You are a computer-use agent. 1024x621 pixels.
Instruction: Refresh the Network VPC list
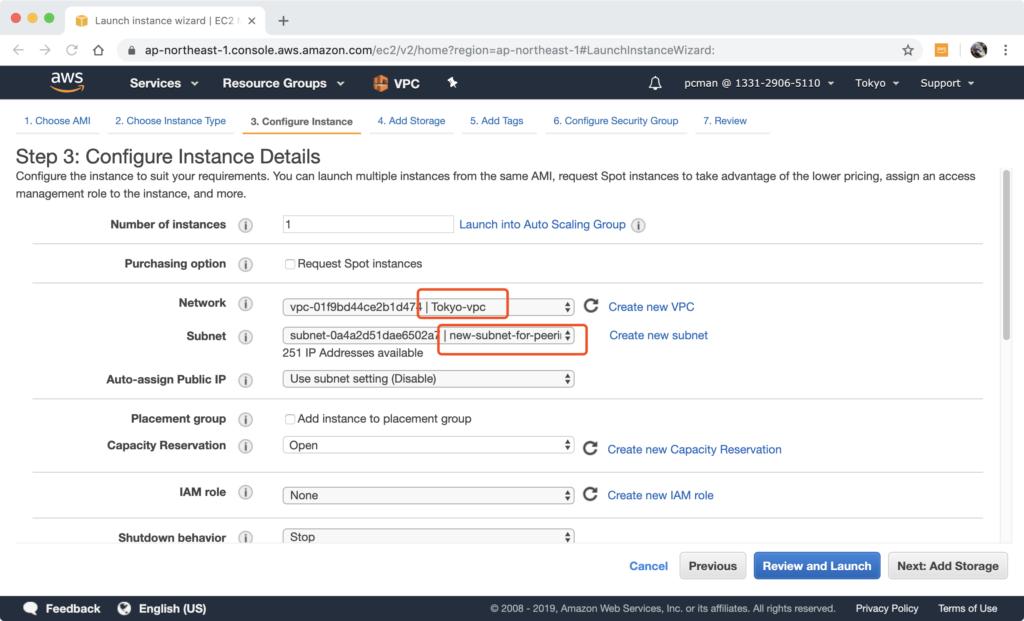[591, 306]
